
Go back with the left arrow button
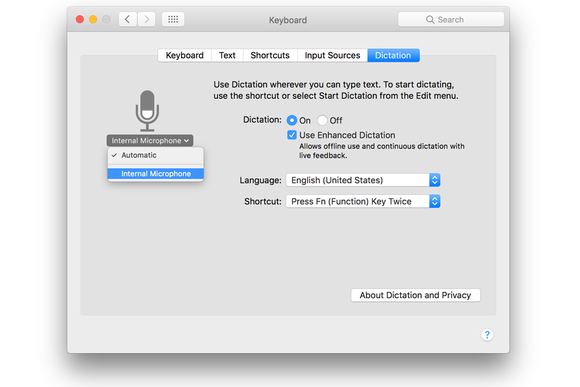[x=128, y=19]
